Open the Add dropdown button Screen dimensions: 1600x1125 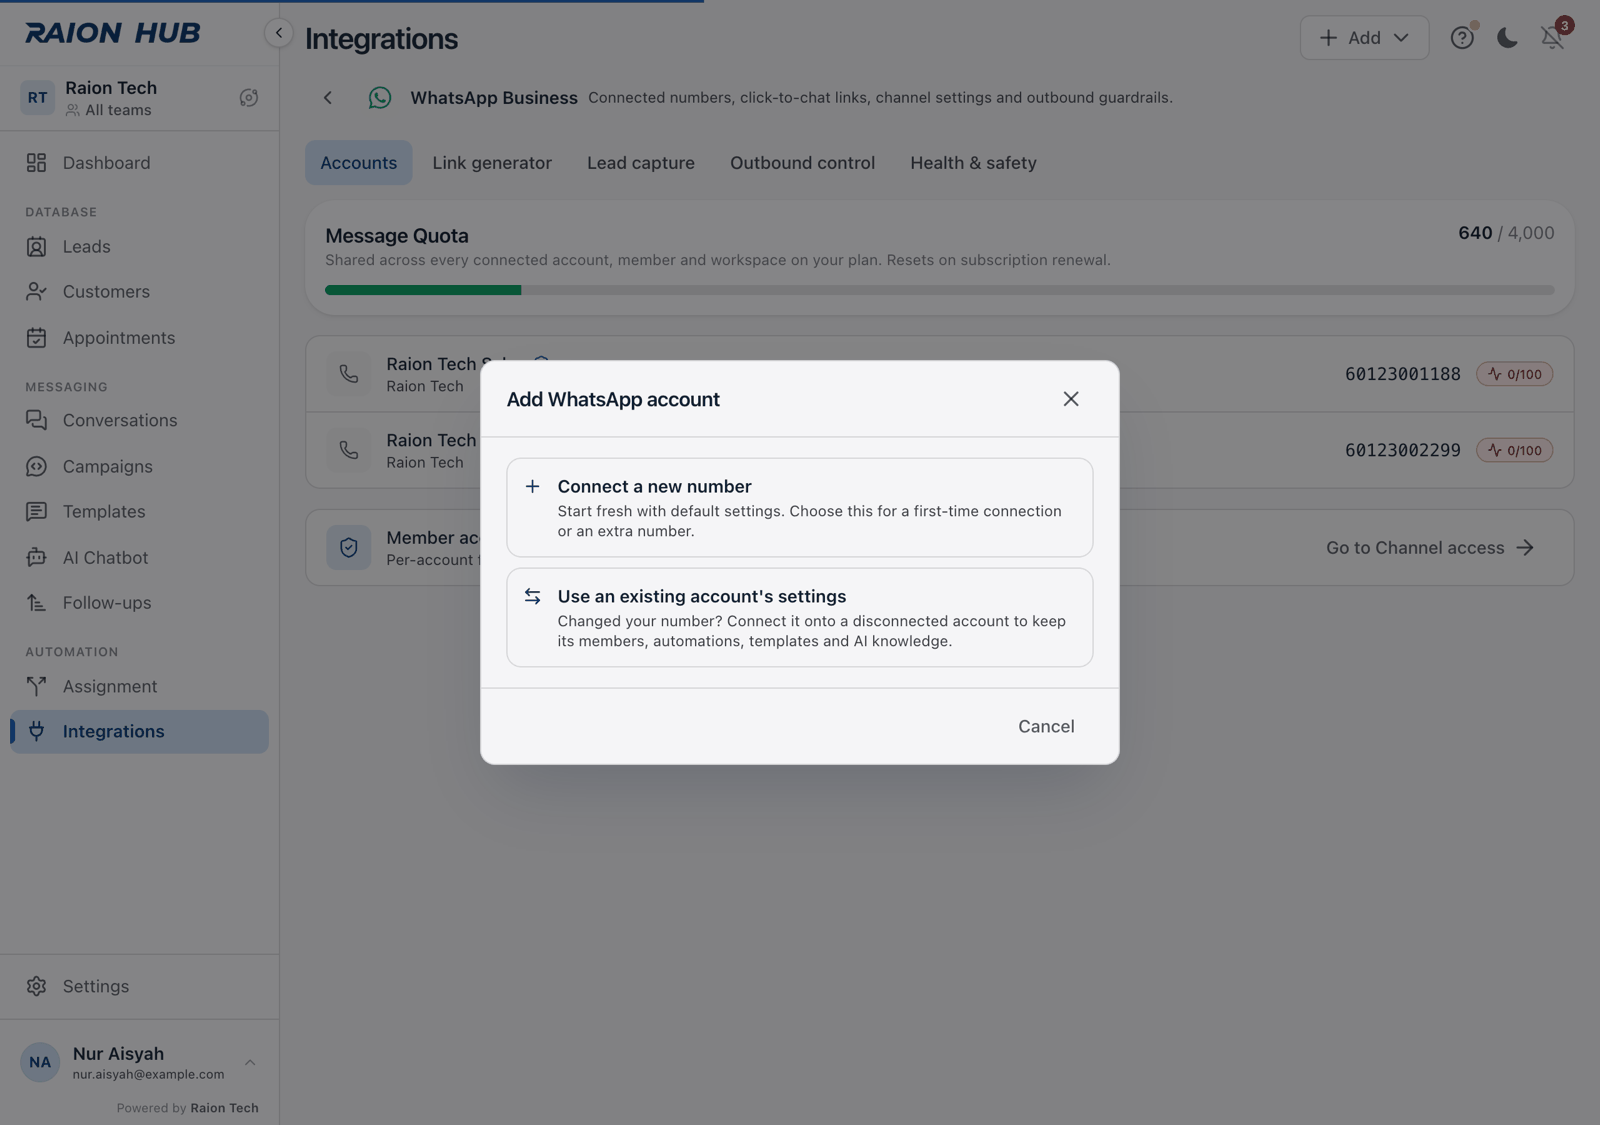[1364, 38]
